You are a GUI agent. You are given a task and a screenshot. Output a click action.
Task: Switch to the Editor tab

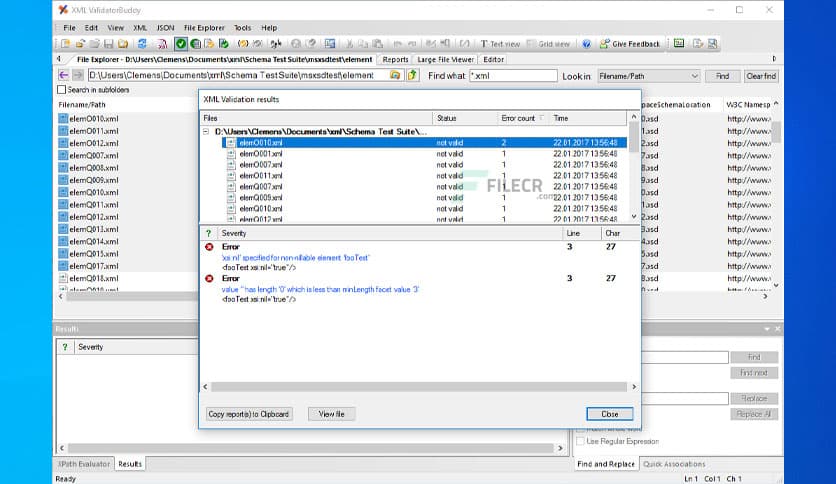click(493, 60)
